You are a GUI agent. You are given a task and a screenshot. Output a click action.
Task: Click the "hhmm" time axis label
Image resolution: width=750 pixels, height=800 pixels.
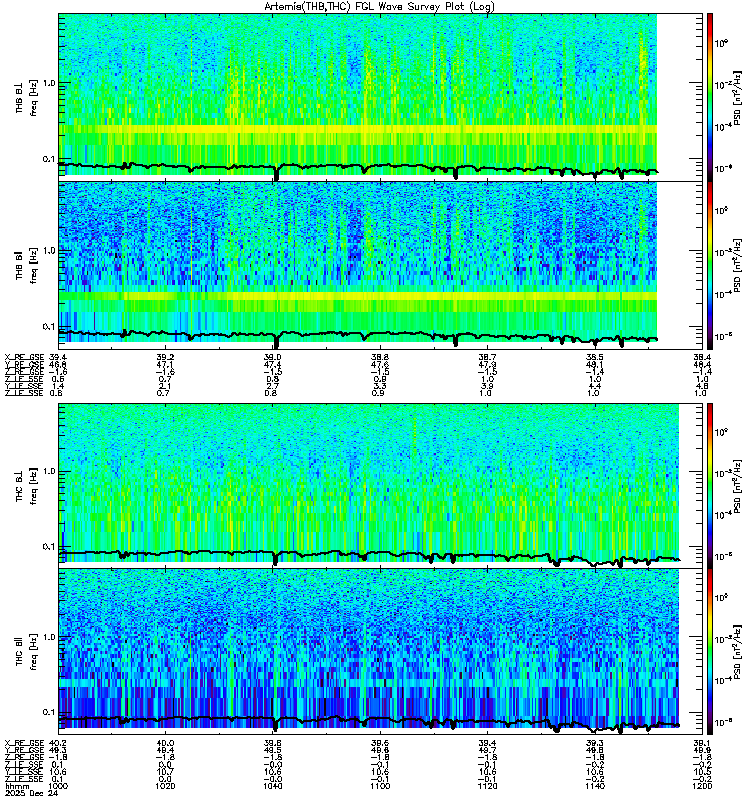point(17,786)
